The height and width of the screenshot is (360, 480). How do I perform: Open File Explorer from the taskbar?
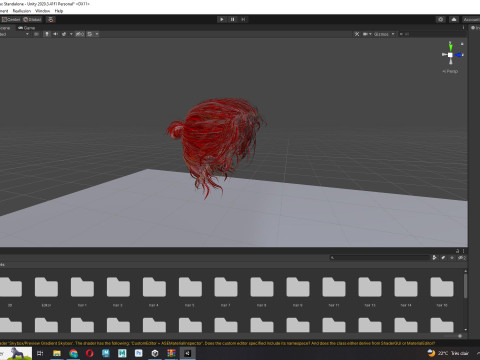click(x=57, y=353)
